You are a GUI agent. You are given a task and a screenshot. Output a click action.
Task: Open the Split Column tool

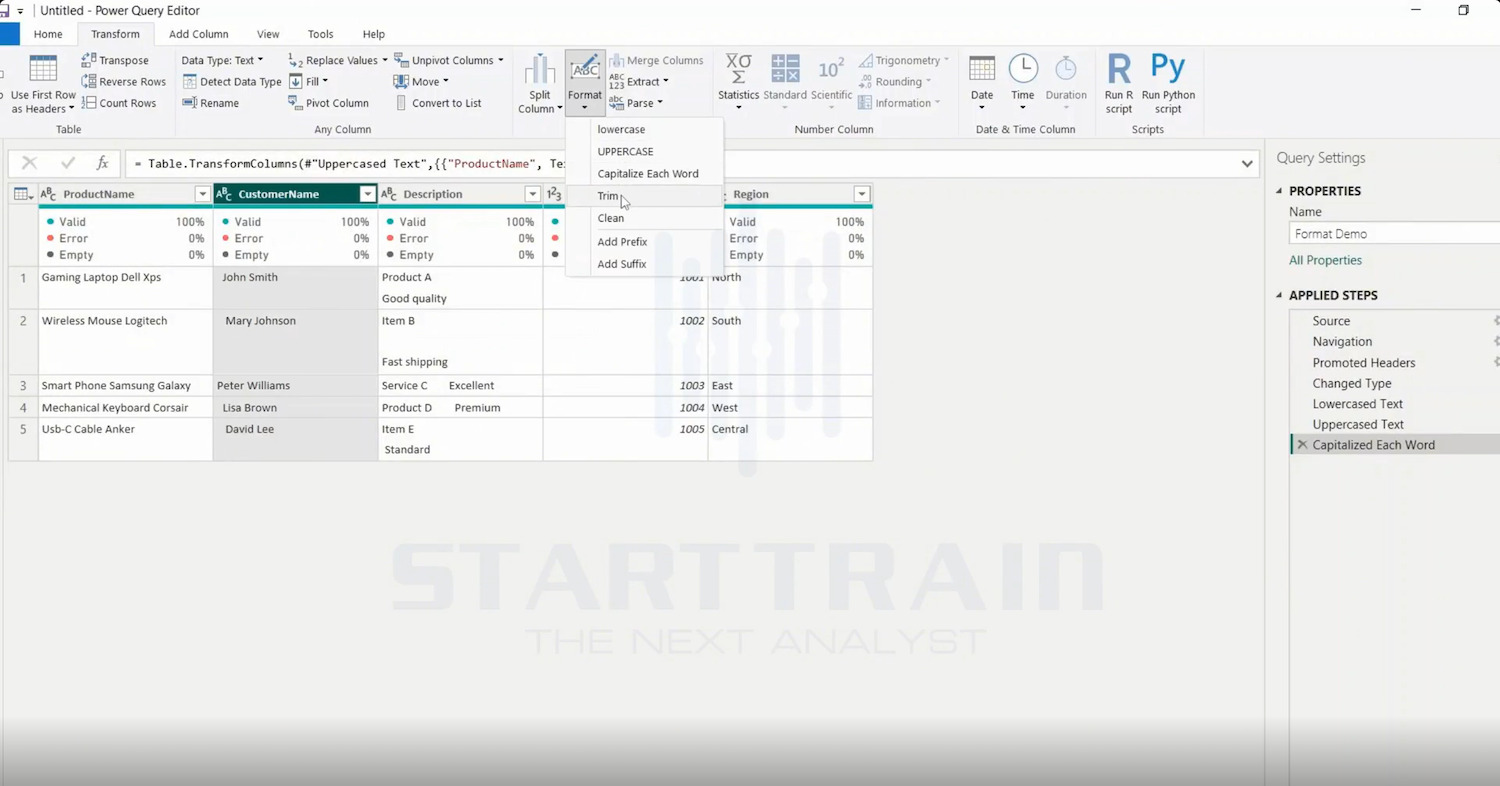540,84
